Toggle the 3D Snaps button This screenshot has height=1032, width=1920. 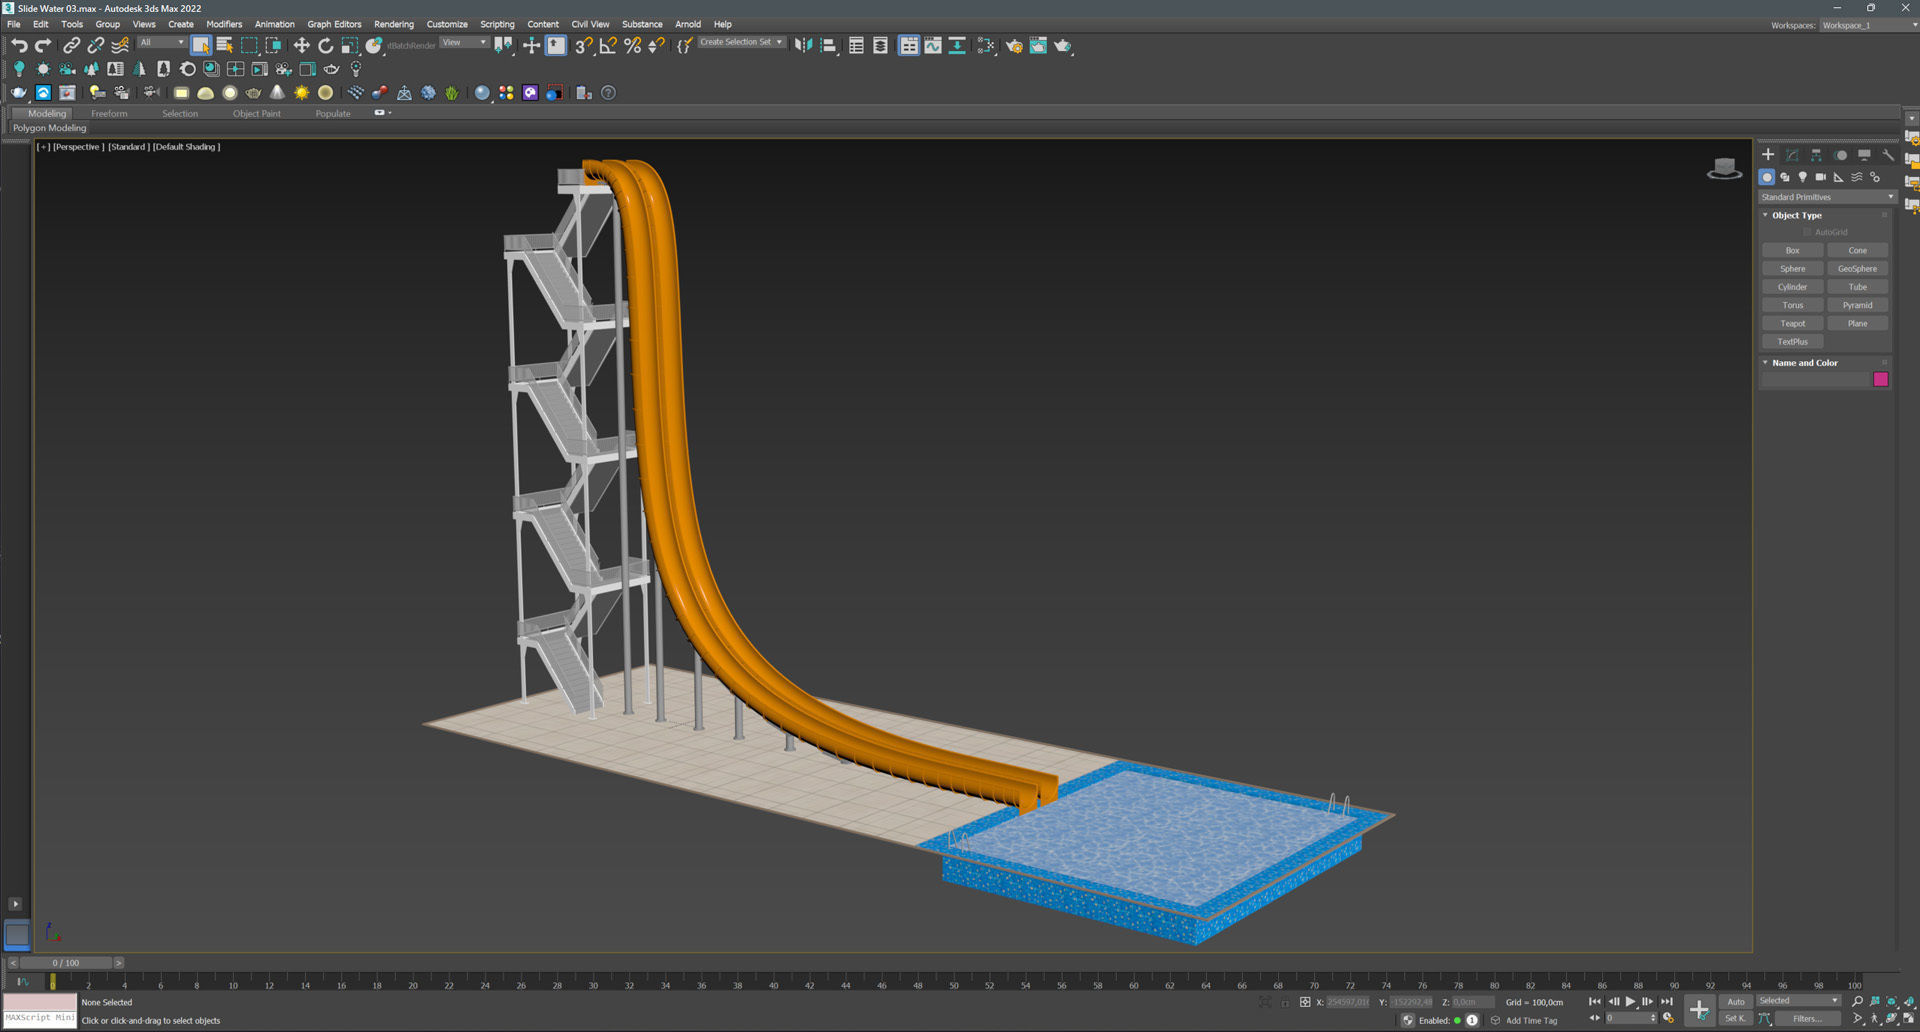pyautogui.click(x=584, y=45)
